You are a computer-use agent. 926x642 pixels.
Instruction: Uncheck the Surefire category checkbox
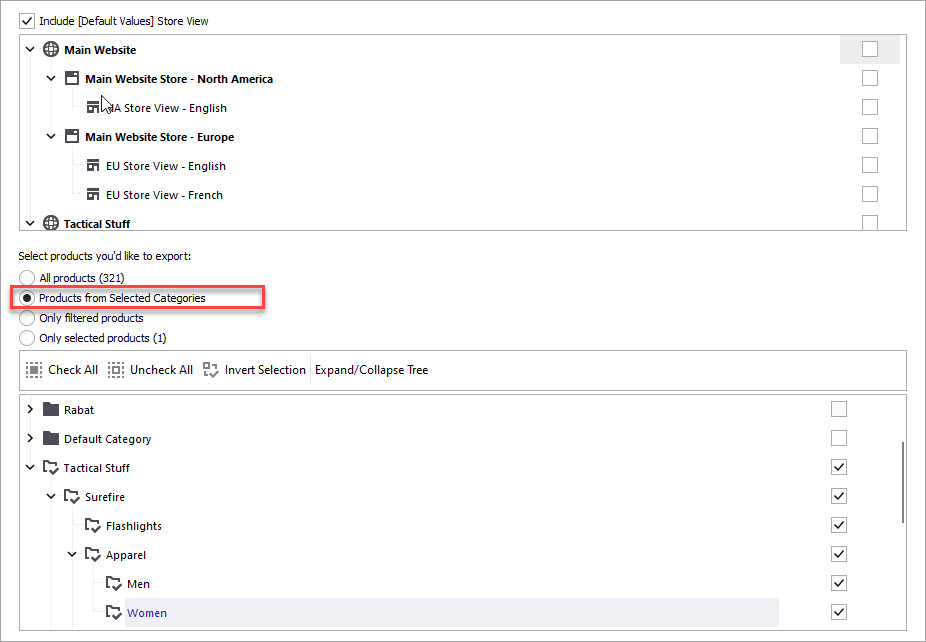click(x=839, y=496)
